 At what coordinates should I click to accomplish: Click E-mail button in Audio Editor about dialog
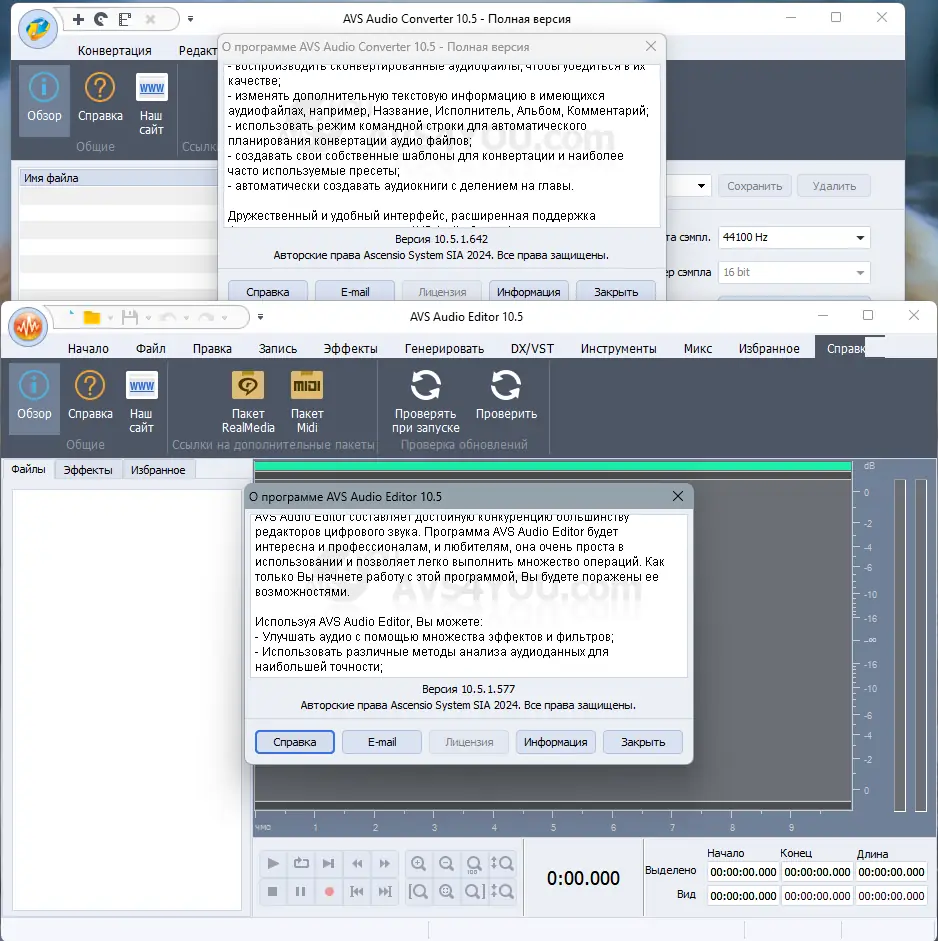(x=382, y=742)
